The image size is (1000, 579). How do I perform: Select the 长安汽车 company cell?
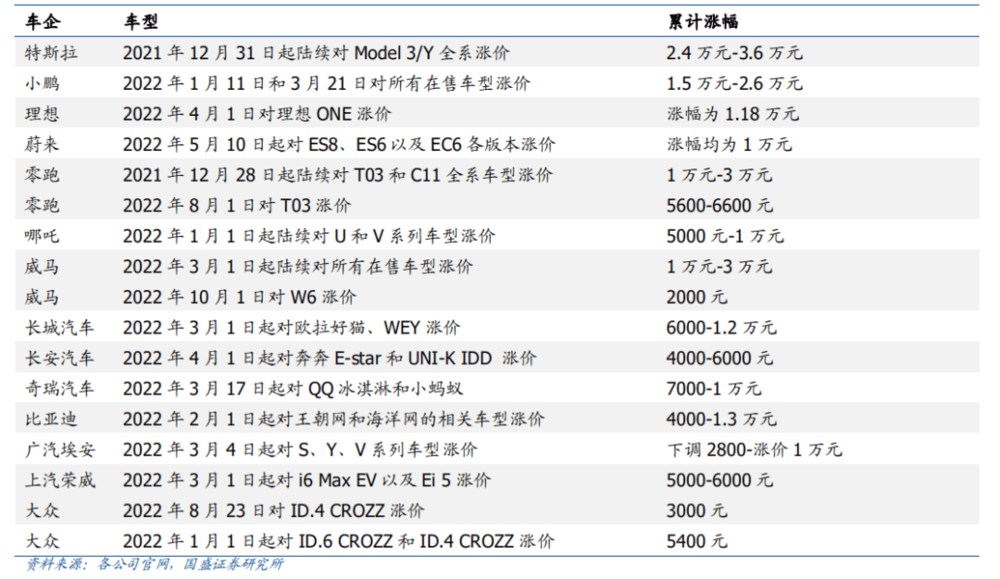coord(60,358)
